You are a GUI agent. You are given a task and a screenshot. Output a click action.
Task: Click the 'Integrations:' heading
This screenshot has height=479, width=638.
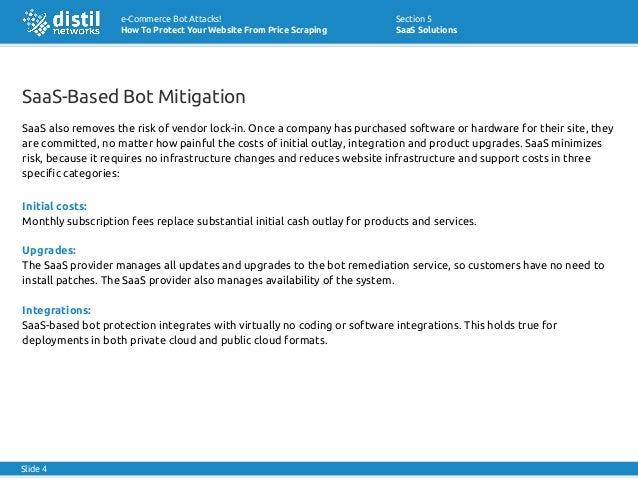tap(56, 310)
